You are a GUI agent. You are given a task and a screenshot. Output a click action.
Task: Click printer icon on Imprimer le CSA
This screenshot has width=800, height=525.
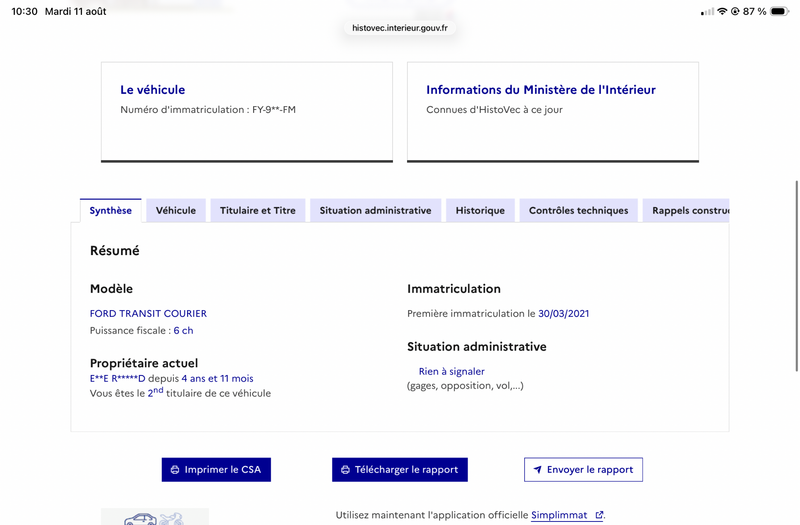pos(175,470)
